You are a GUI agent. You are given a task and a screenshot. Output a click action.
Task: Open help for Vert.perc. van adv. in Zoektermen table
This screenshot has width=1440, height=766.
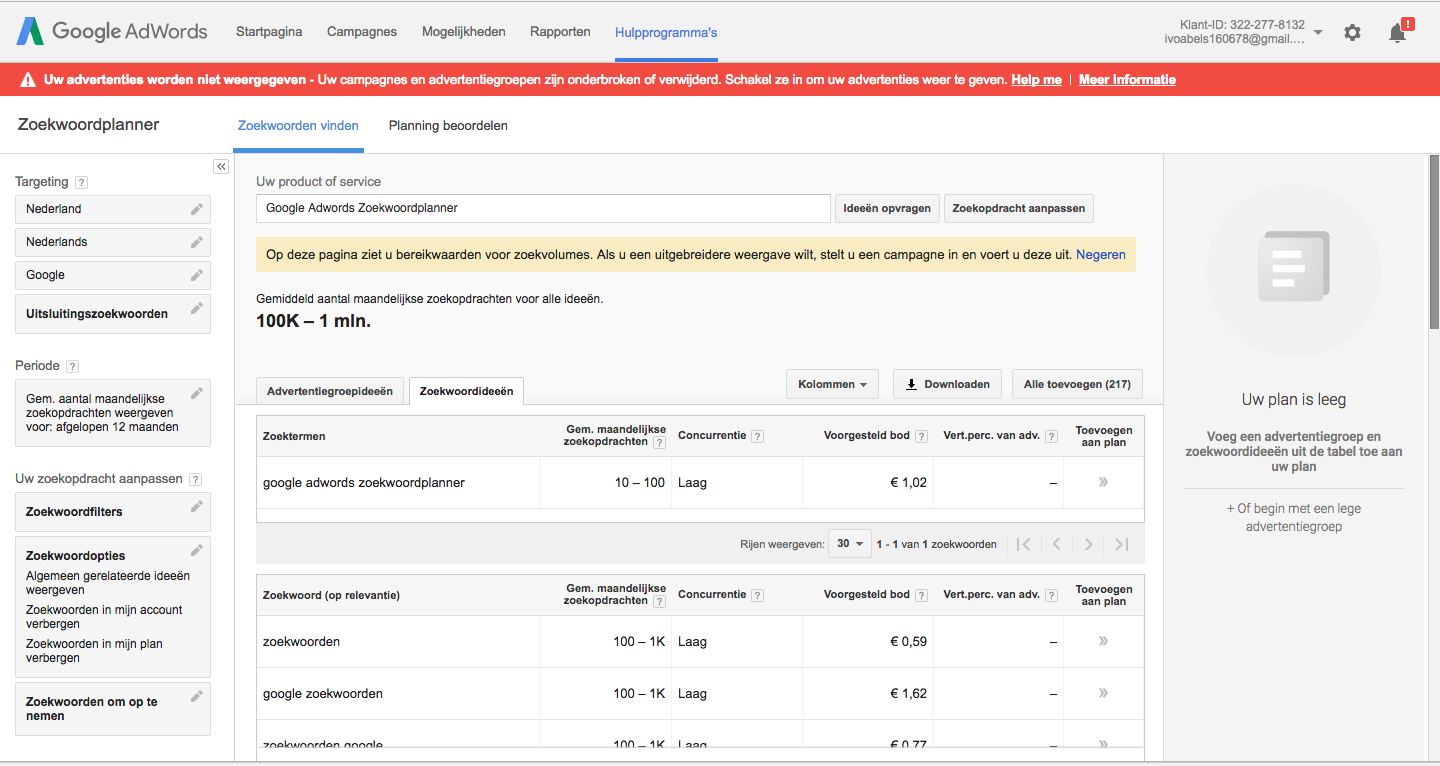[x=1051, y=436]
